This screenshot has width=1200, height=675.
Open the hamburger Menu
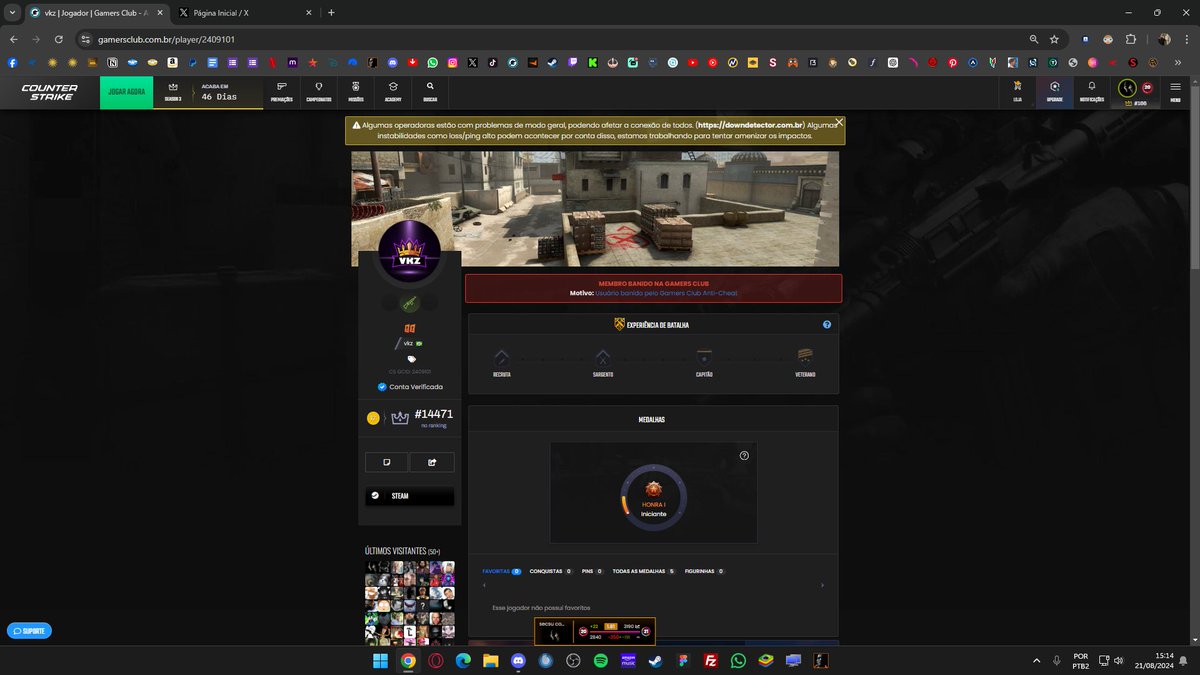(x=1175, y=91)
